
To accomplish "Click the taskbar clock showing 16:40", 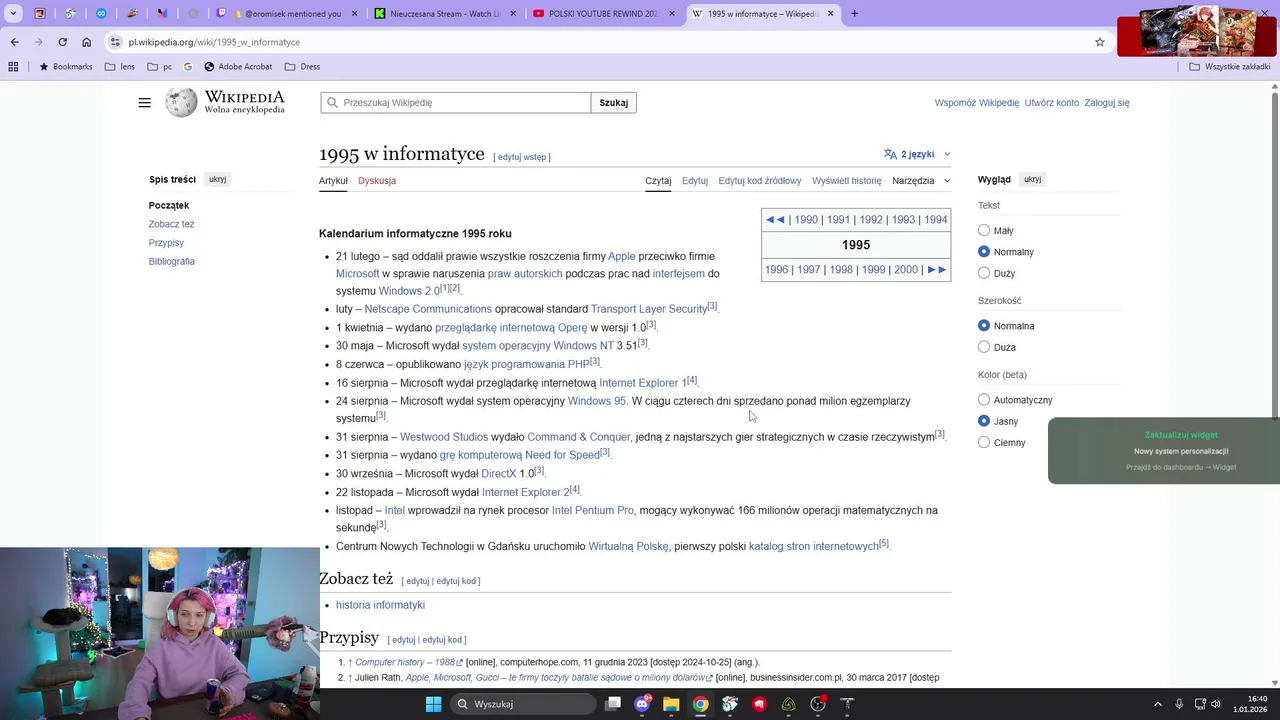I will coord(1250,704).
